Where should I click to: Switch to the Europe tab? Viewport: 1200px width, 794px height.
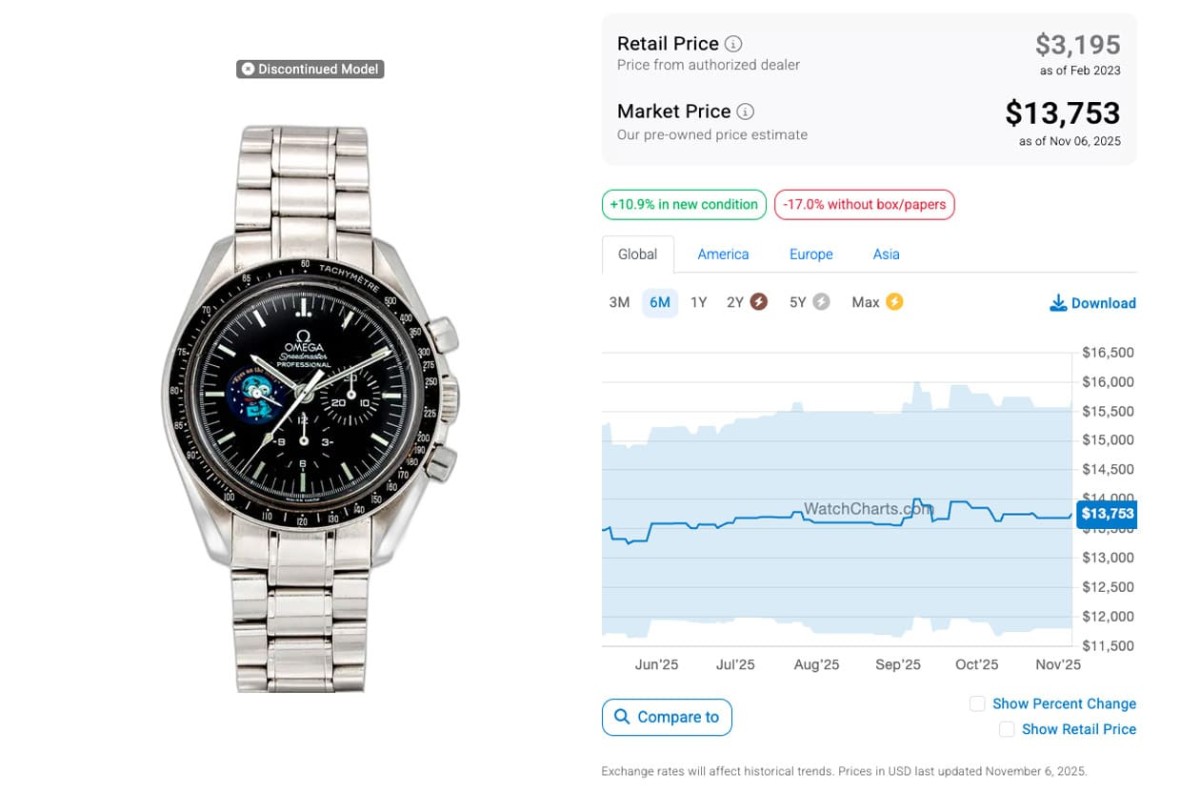click(x=811, y=255)
